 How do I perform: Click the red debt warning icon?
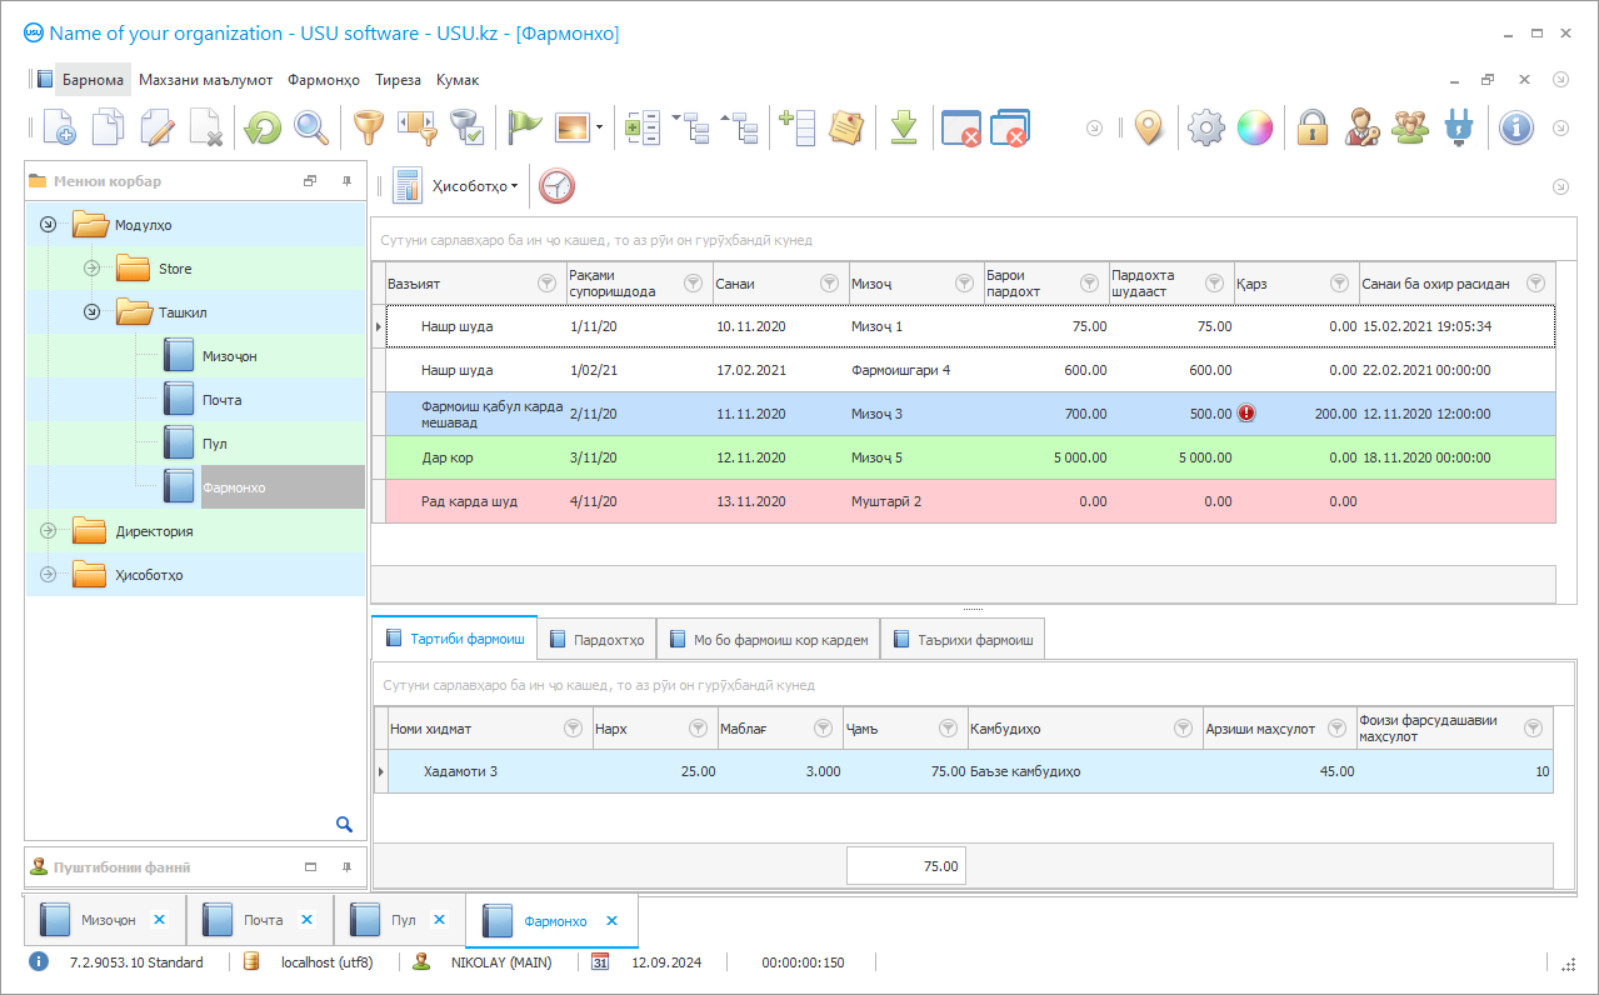(1246, 413)
